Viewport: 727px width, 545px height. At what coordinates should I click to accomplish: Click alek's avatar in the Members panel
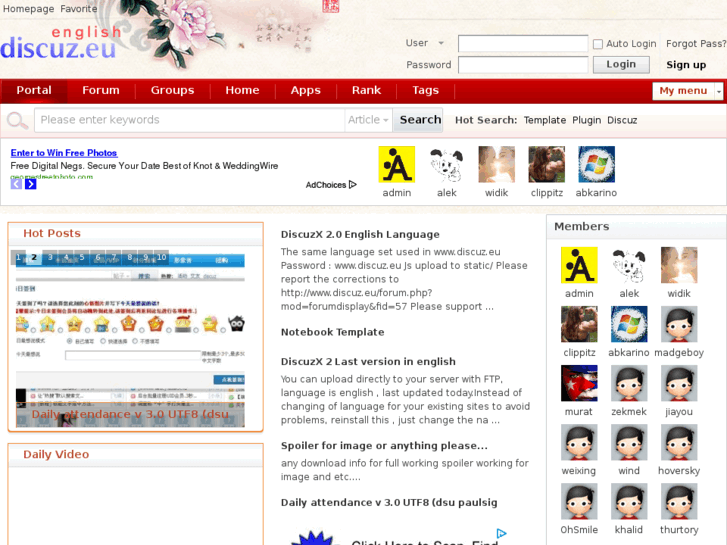click(x=629, y=265)
